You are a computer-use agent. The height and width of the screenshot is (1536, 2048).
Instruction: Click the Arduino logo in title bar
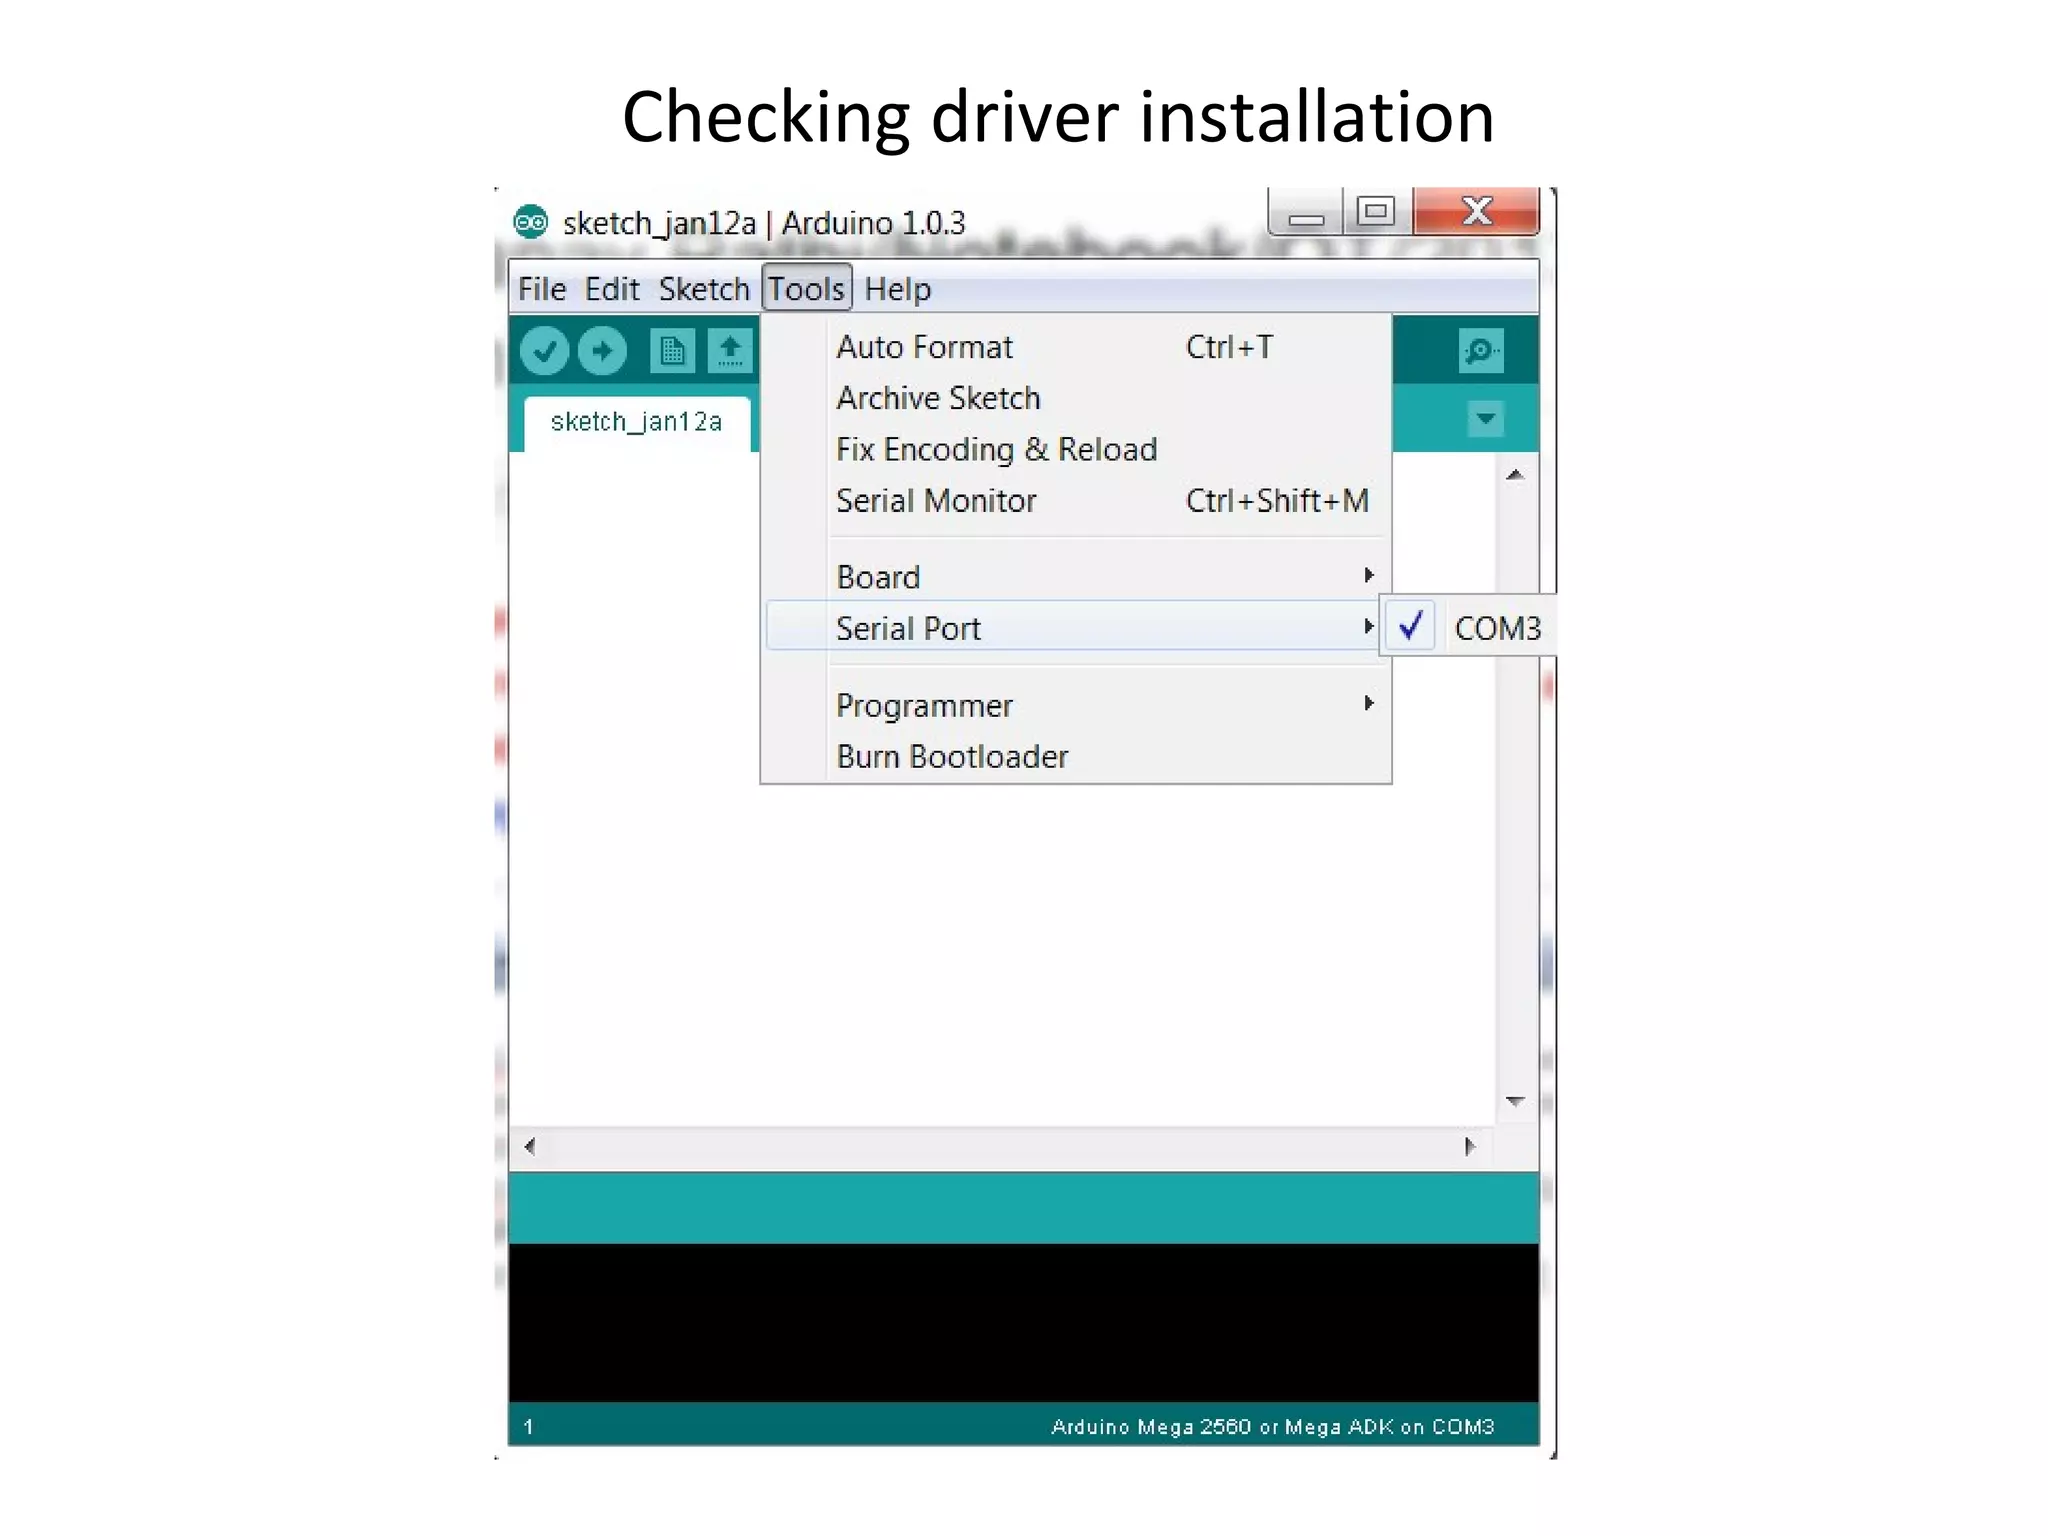point(531,222)
